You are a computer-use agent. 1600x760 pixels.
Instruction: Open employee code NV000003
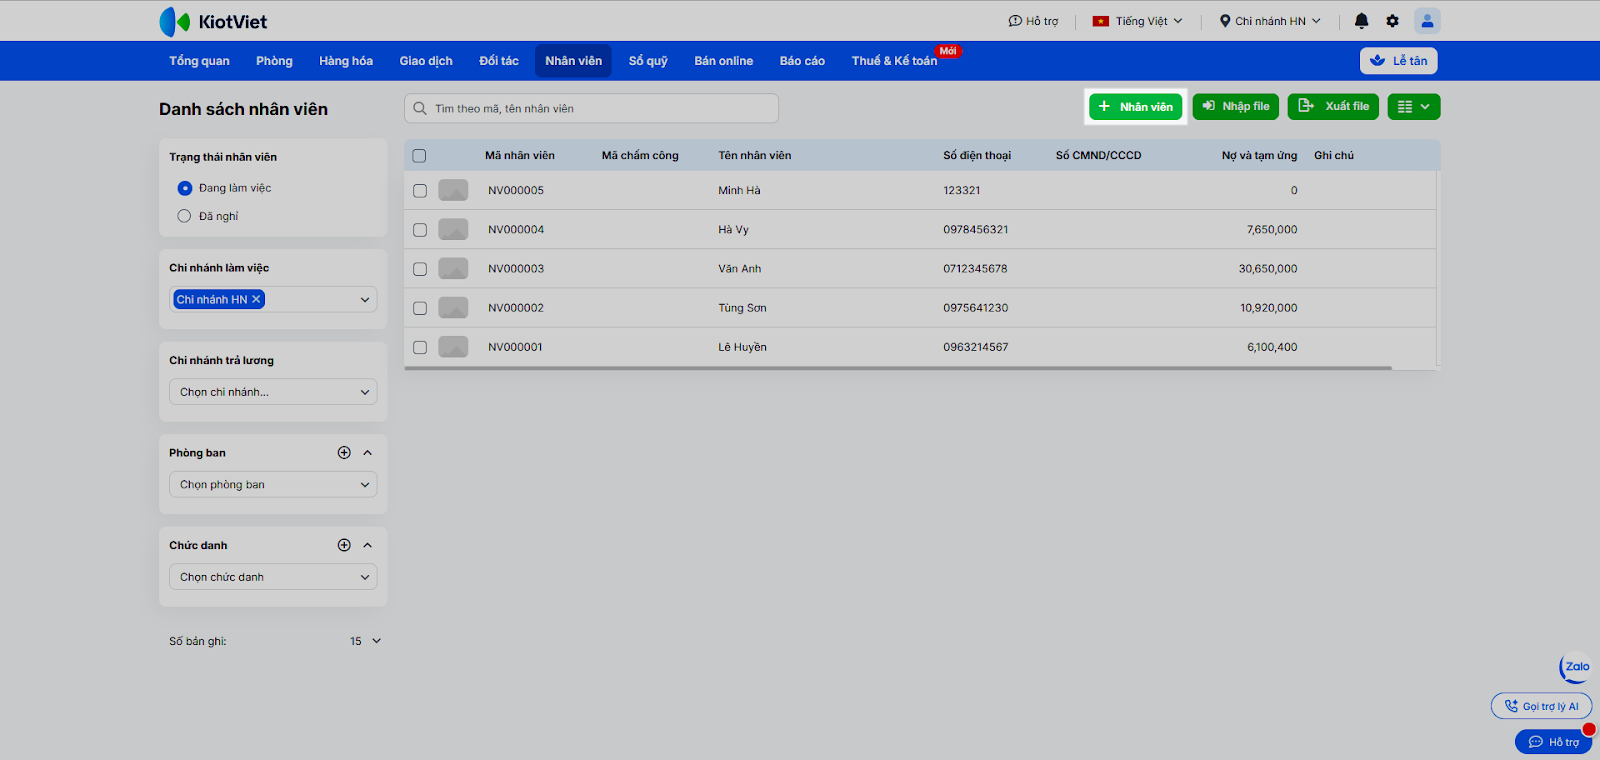pos(516,269)
